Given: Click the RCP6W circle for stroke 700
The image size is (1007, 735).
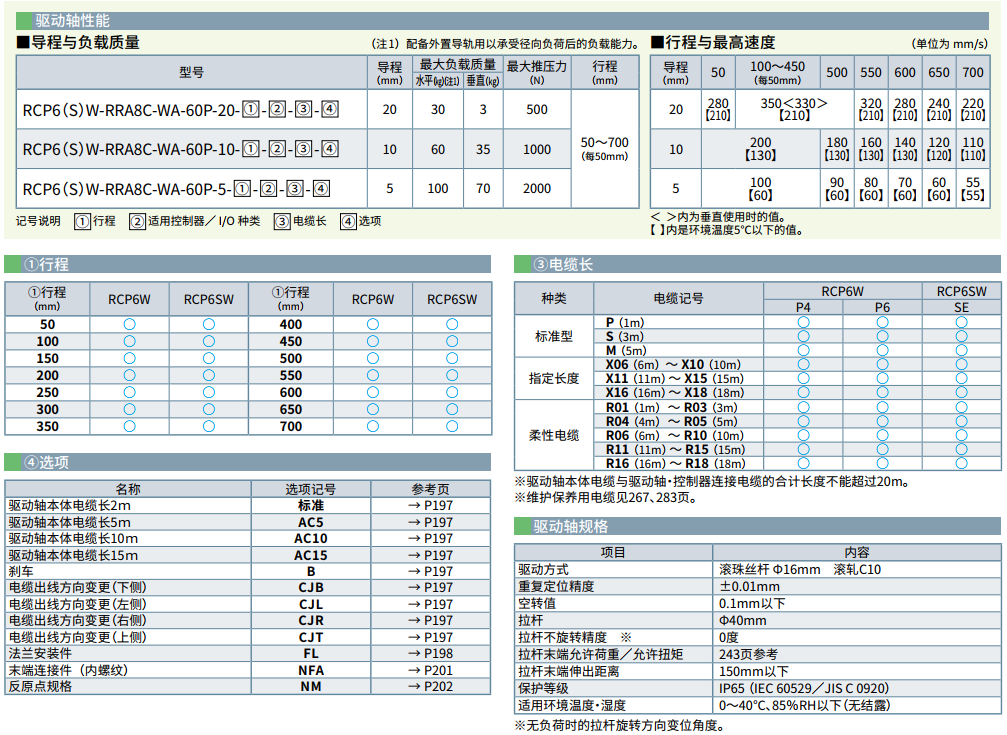Looking at the screenshot, I should (x=372, y=426).
